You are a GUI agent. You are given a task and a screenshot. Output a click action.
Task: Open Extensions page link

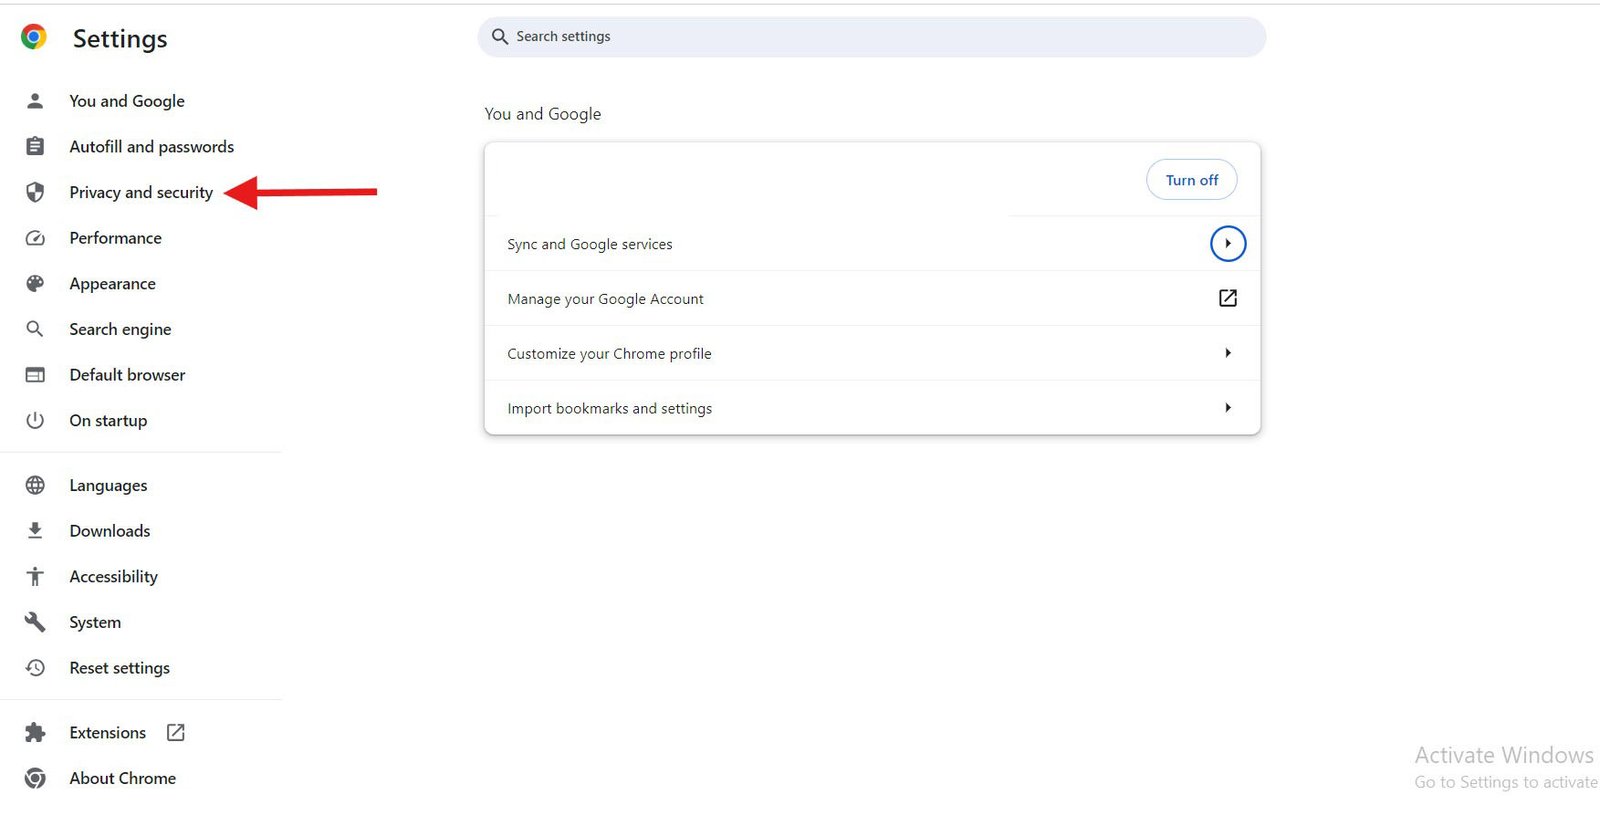(x=108, y=733)
